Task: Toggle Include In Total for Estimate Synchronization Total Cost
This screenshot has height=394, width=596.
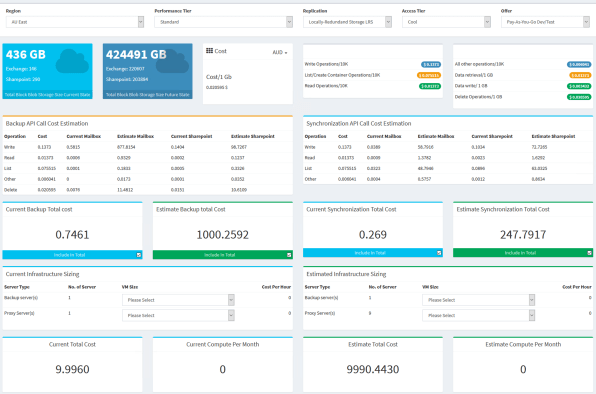Action: pos(590,253)
